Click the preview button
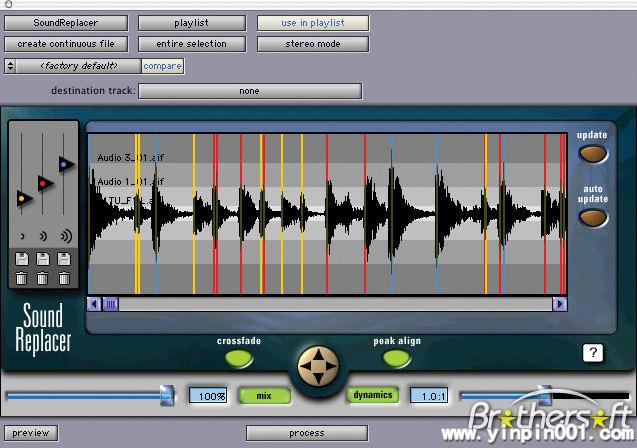 tap(30, 433)
